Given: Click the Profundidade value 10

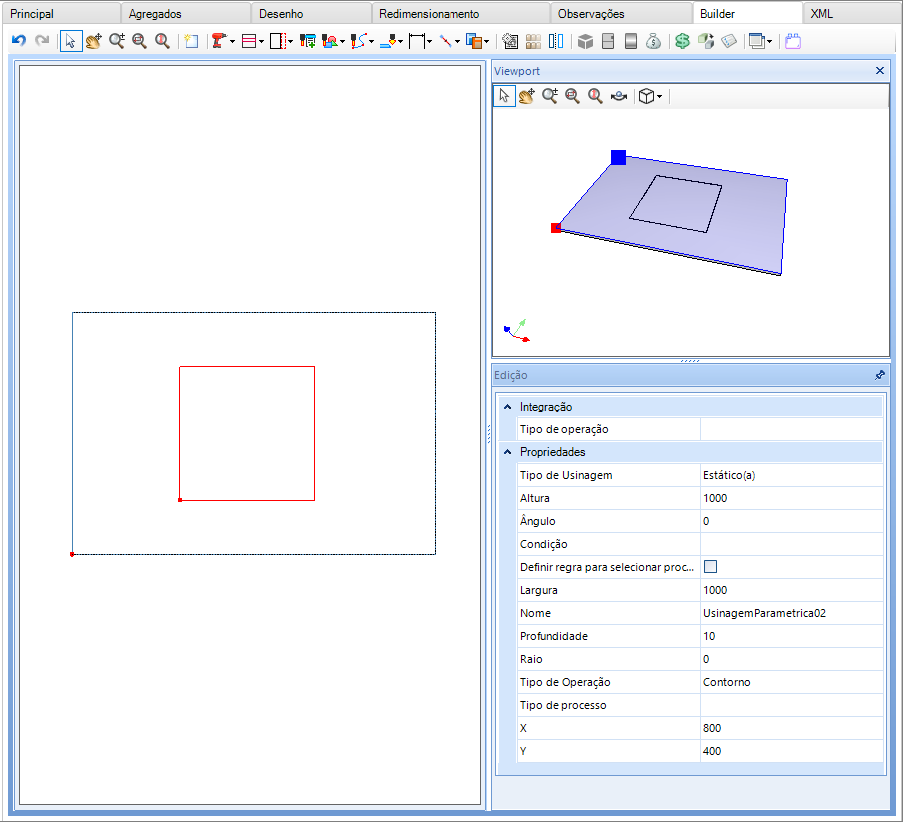Looking at the screenshot, I should 792,636.
